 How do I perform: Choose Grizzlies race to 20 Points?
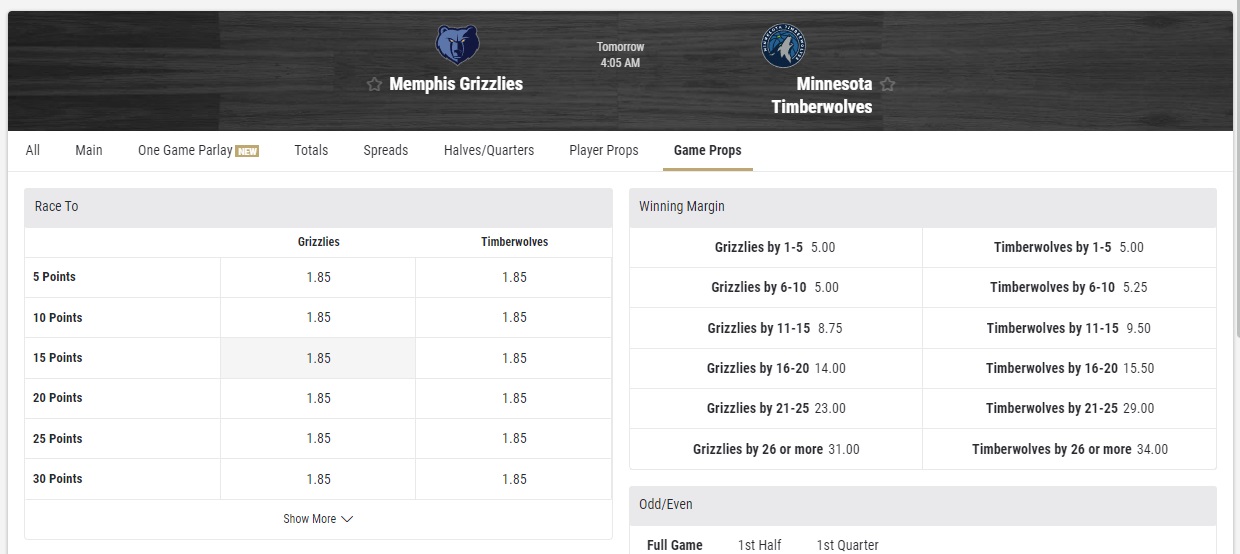(318, 398)
